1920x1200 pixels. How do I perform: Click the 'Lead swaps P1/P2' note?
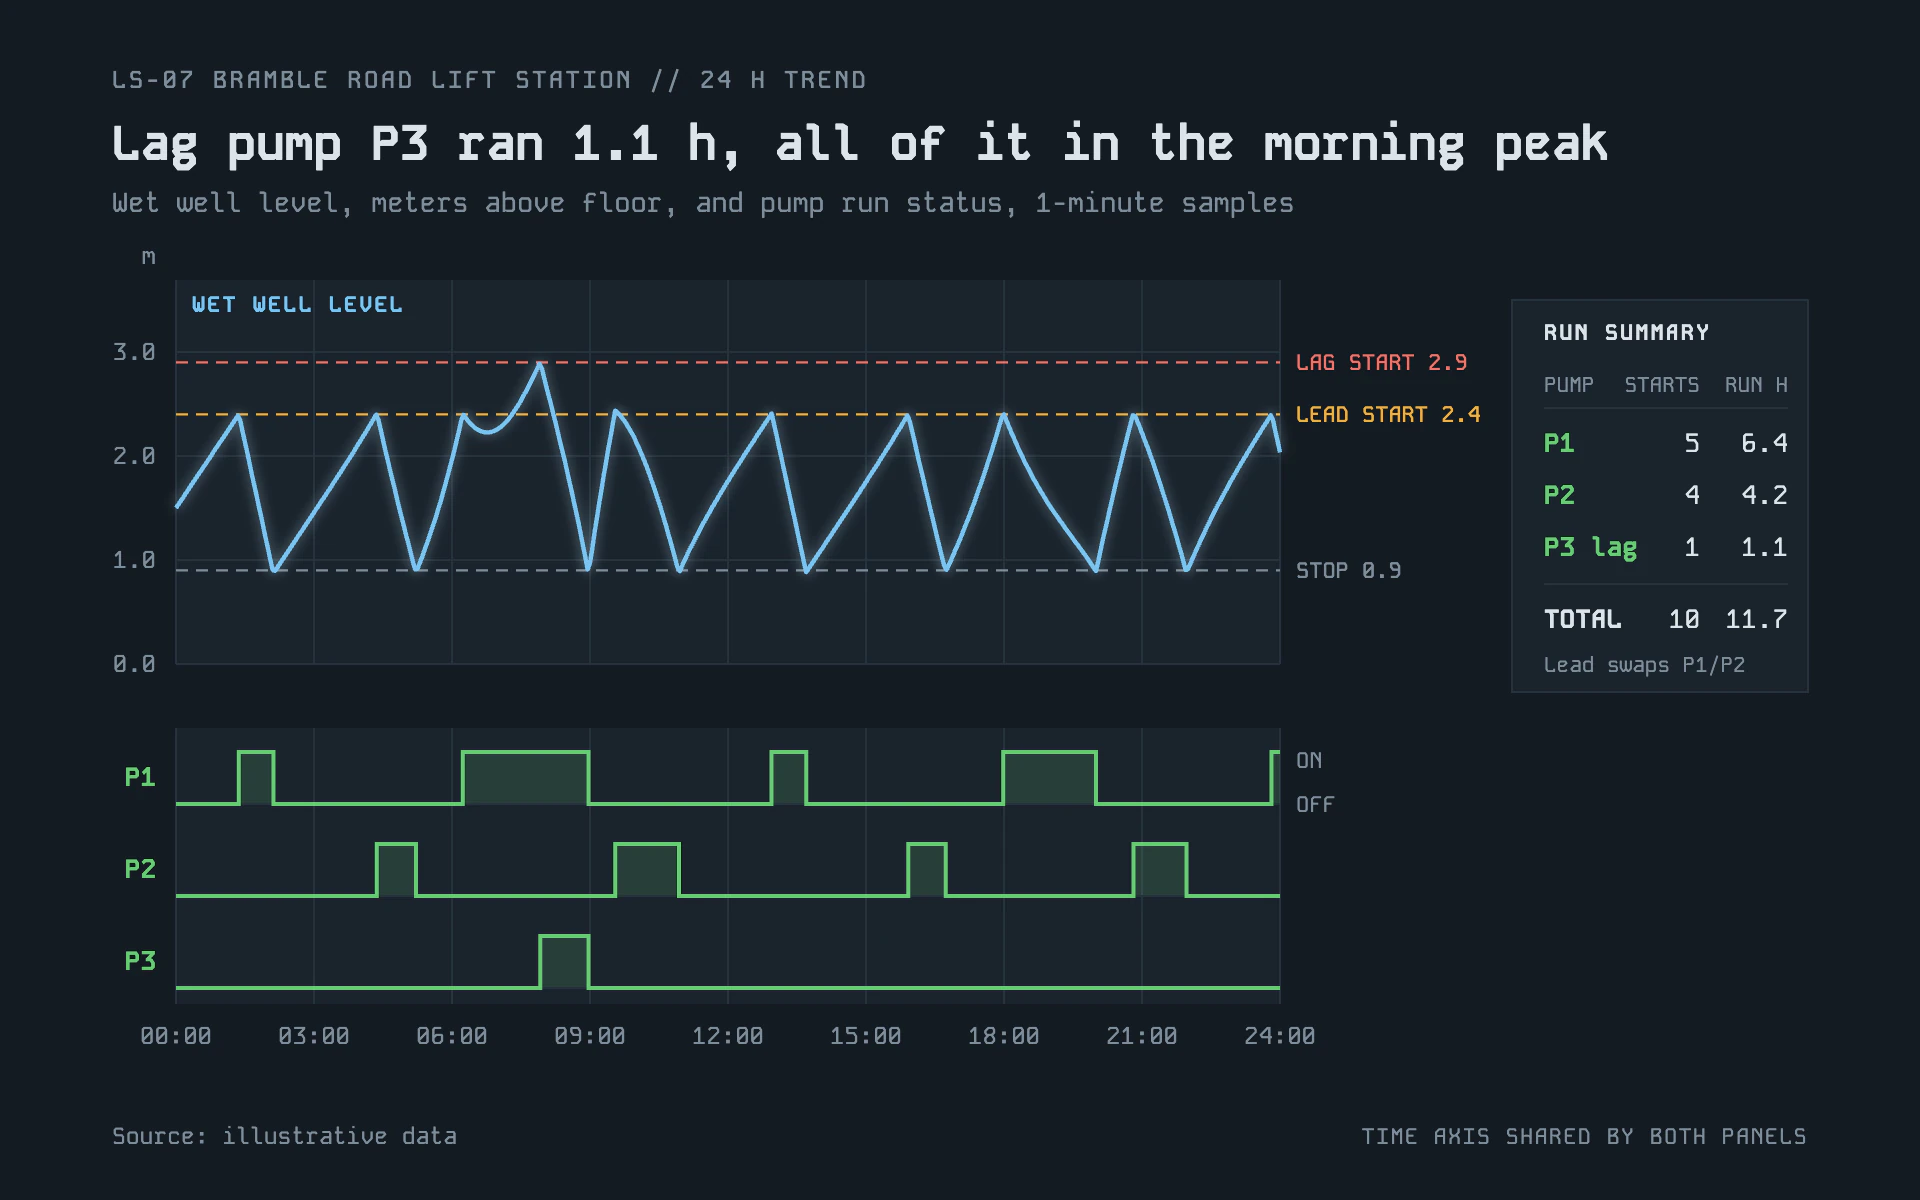1644,665
